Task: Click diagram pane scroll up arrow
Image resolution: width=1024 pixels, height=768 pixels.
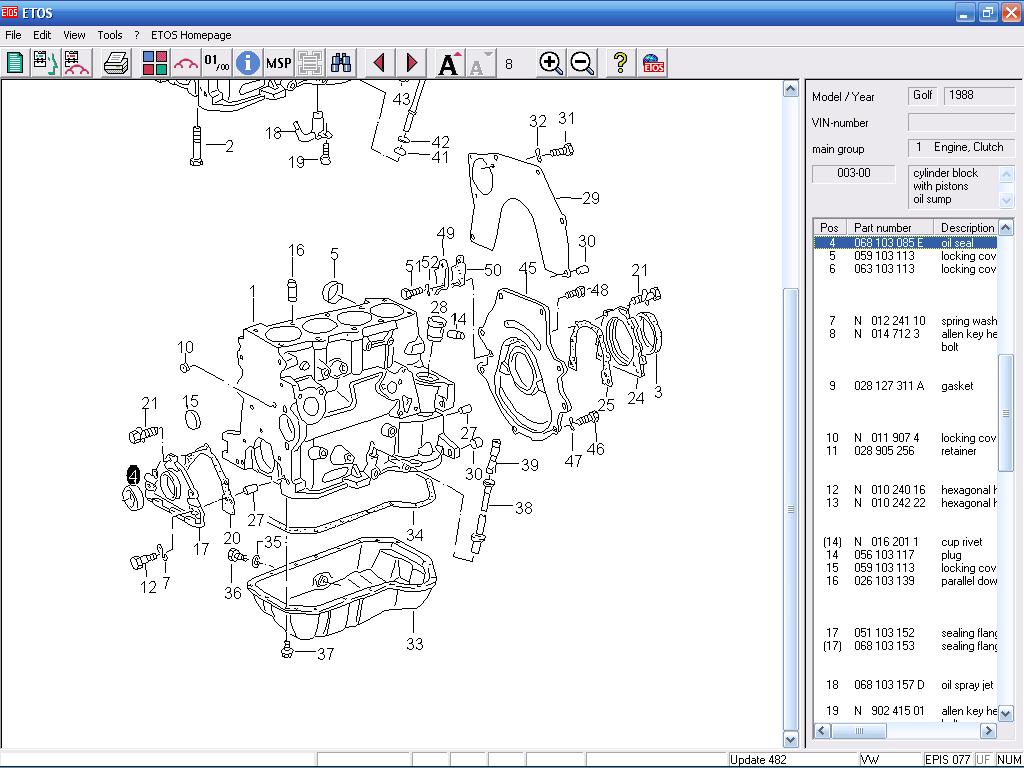Action: pyautogui.click(x=791, y=88)
